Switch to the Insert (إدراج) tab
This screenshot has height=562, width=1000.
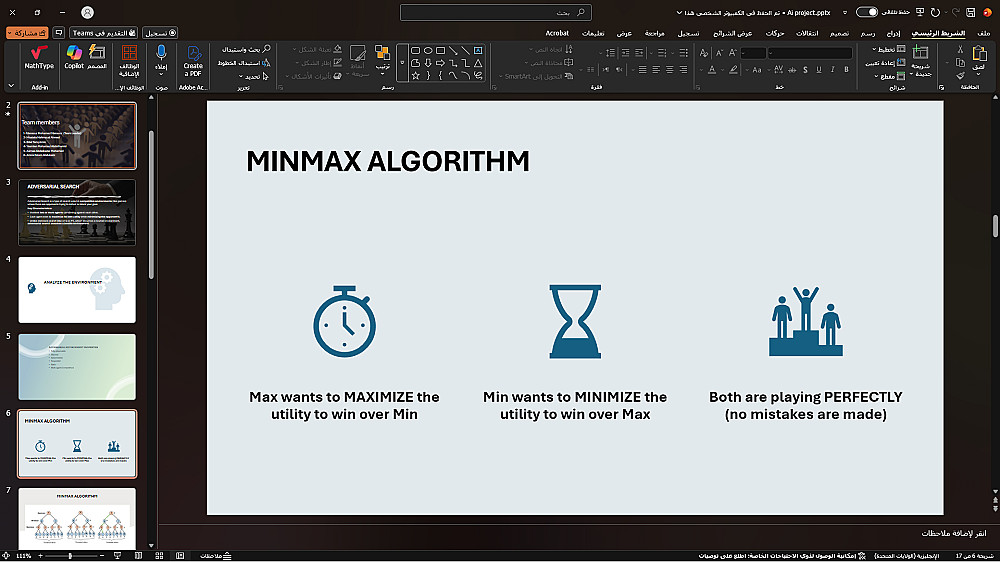pyautogui.click(x=893, y=33)
